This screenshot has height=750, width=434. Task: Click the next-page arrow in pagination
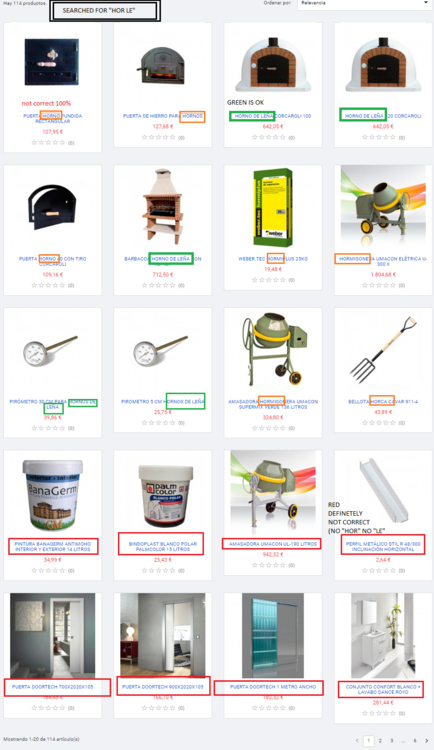(x=426, y=740)
